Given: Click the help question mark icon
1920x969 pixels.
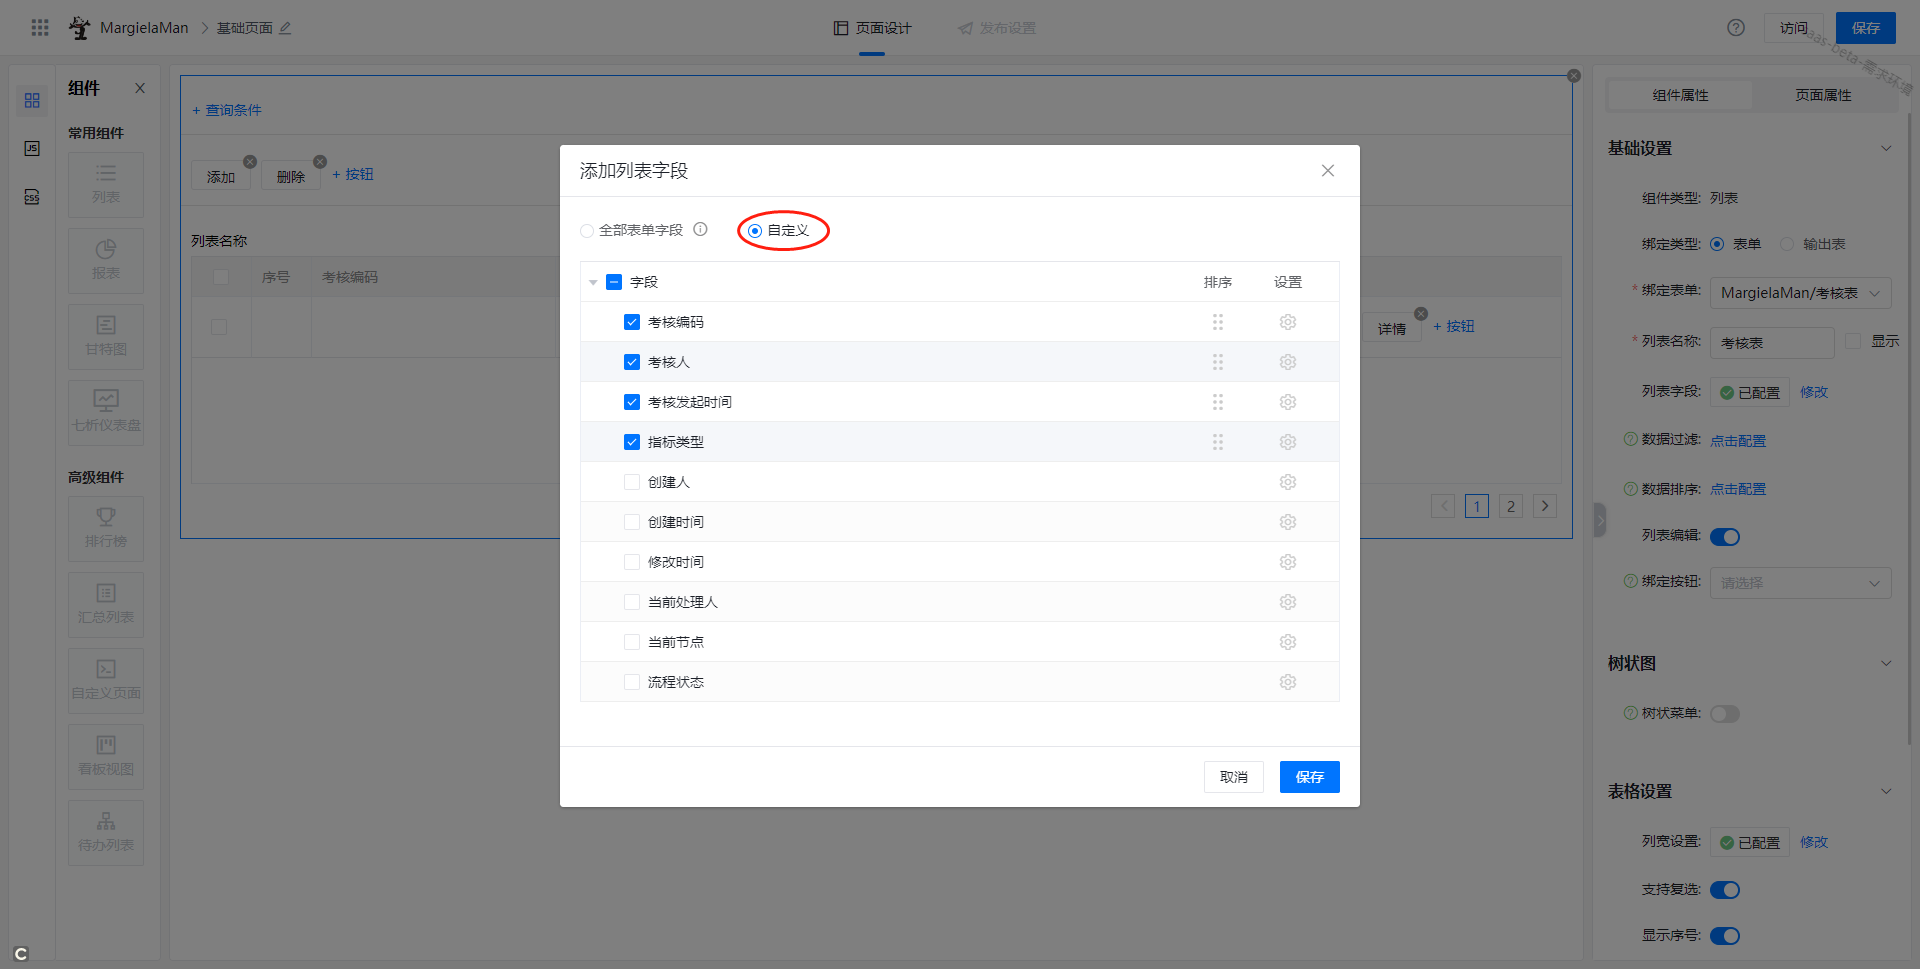Looking at the screenshot, I should click(x=1736, y=28).
